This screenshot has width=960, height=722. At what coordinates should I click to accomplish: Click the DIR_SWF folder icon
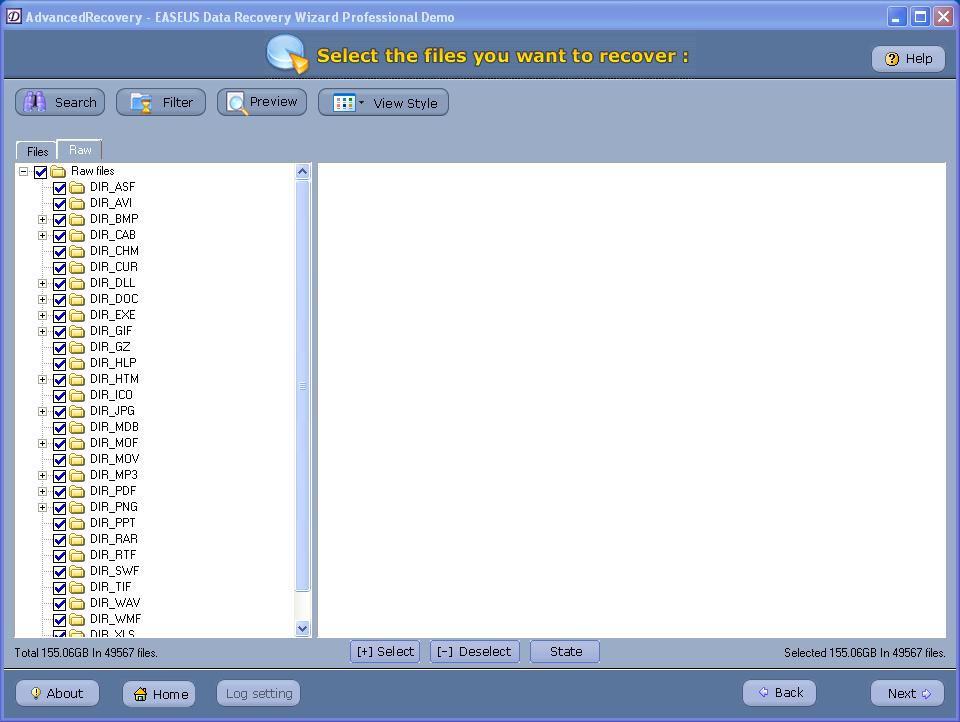click(77, 571)
